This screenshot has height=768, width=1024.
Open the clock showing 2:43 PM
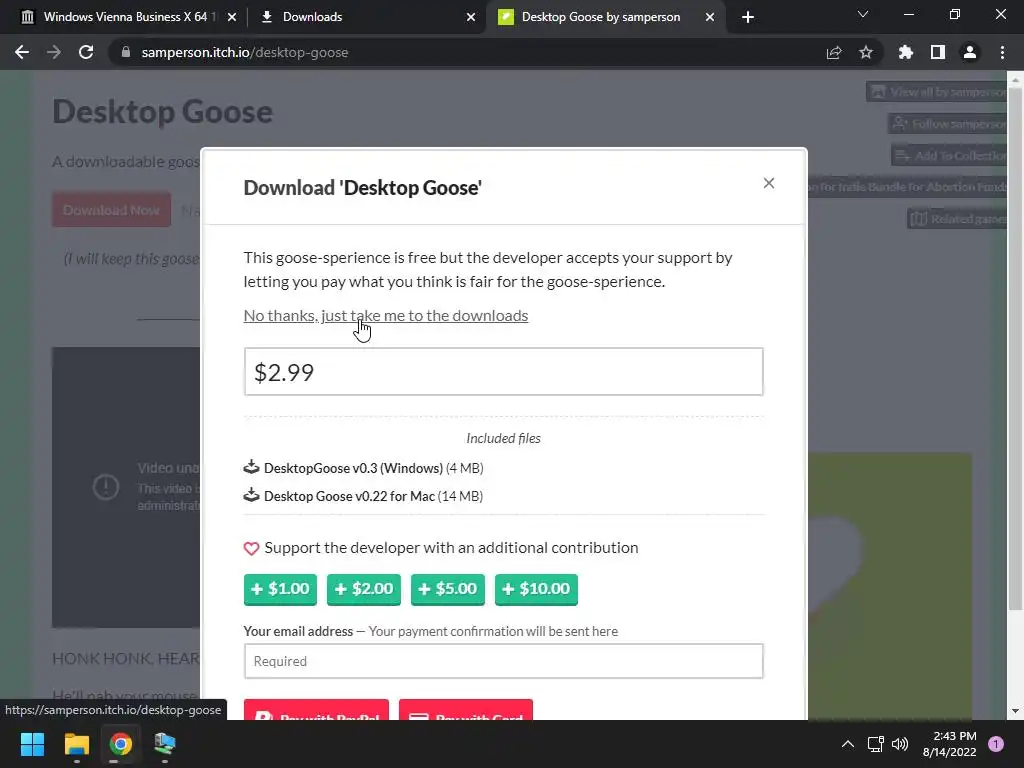click(950, 744)
